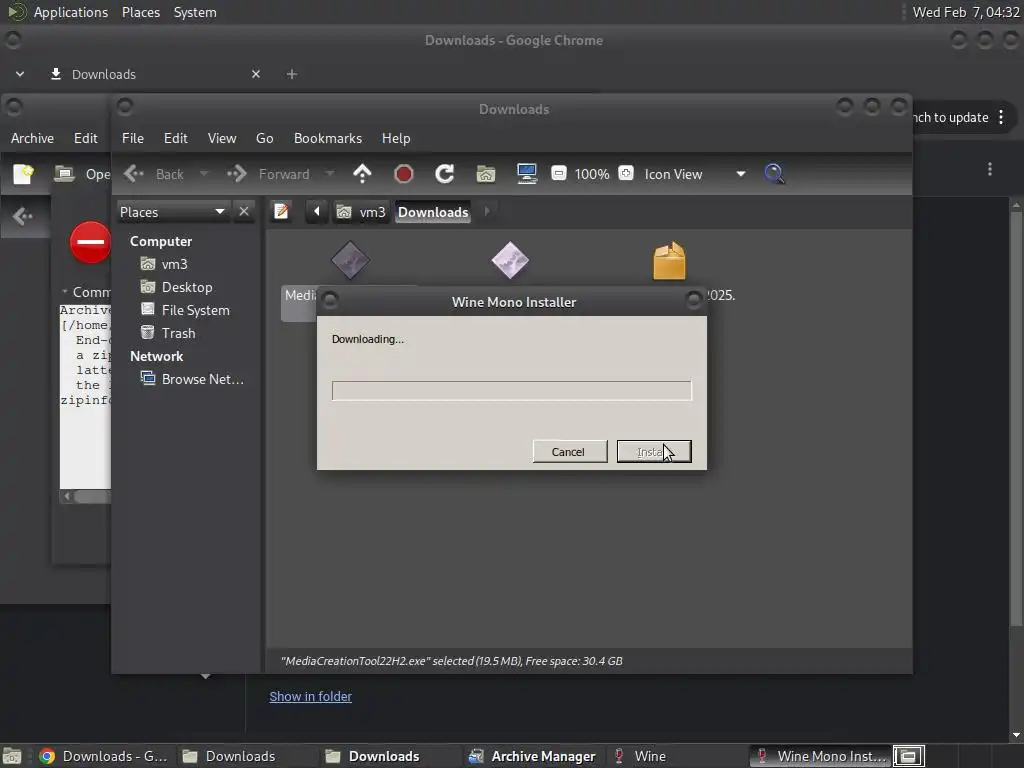Open Edit menu in Archive Manager window

[86, 138]
